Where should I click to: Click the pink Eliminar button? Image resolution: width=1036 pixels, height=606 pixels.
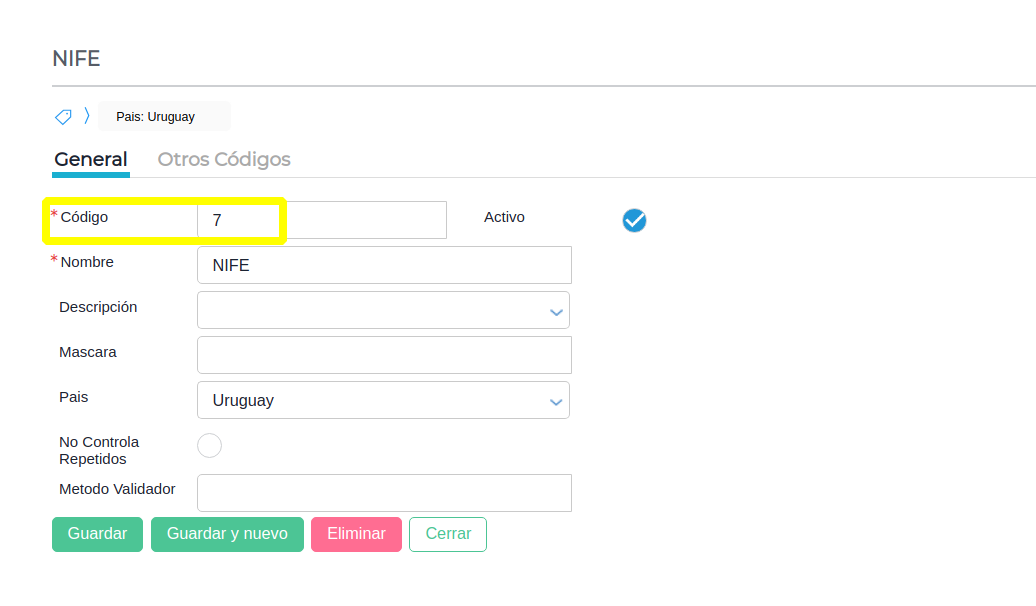pos(356,534)
